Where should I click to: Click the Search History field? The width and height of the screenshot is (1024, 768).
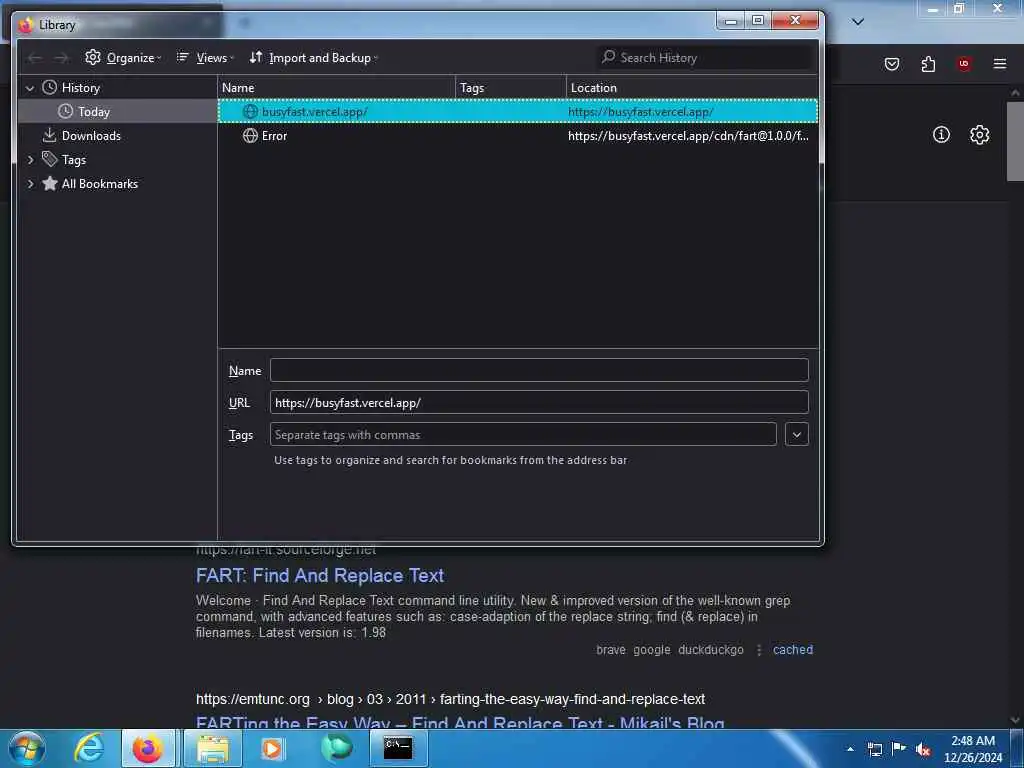(705, 57)
